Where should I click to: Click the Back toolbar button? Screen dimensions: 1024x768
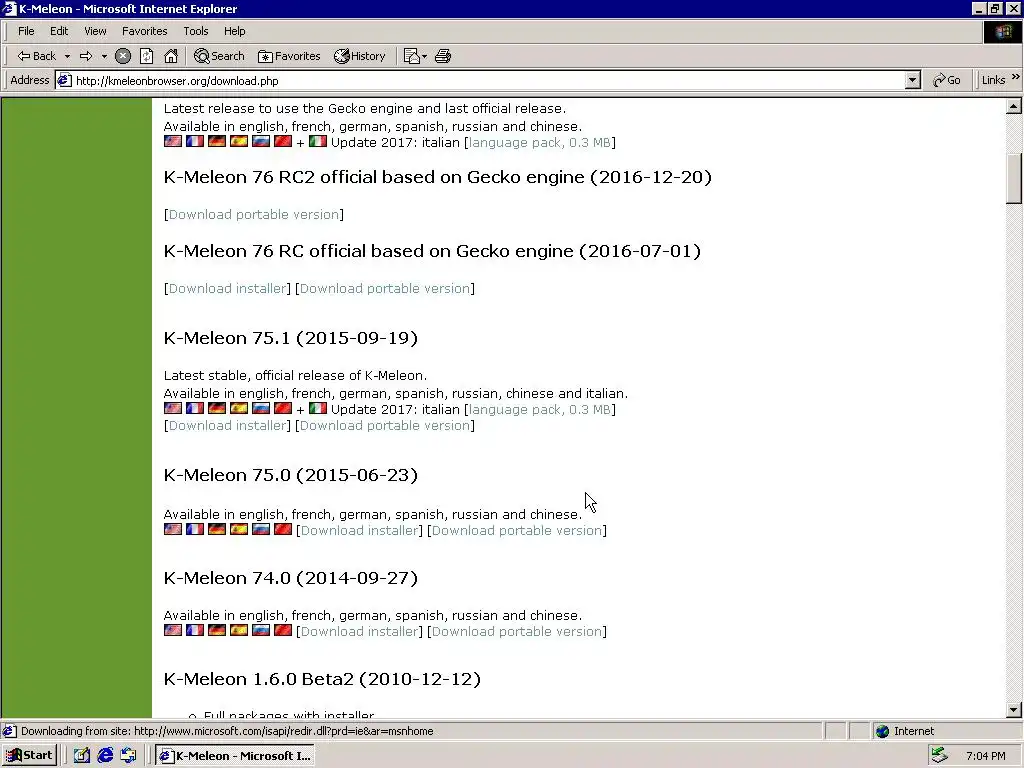(x=37, y=56)
